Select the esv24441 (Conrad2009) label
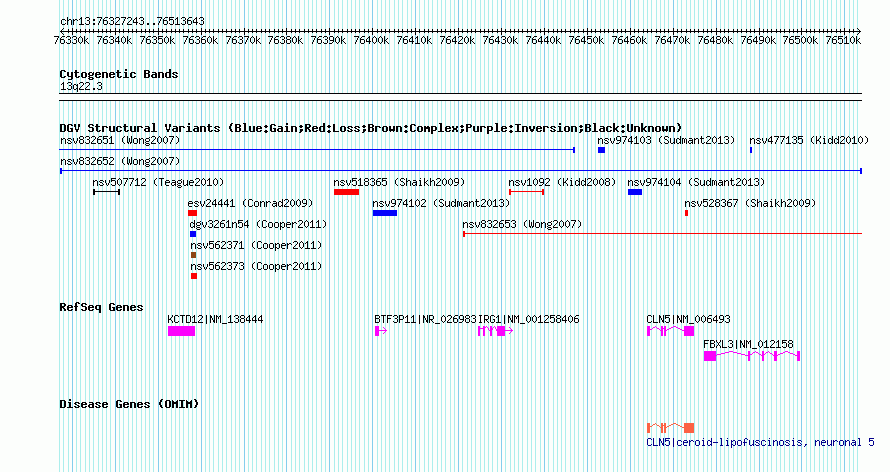 [250, 203]
